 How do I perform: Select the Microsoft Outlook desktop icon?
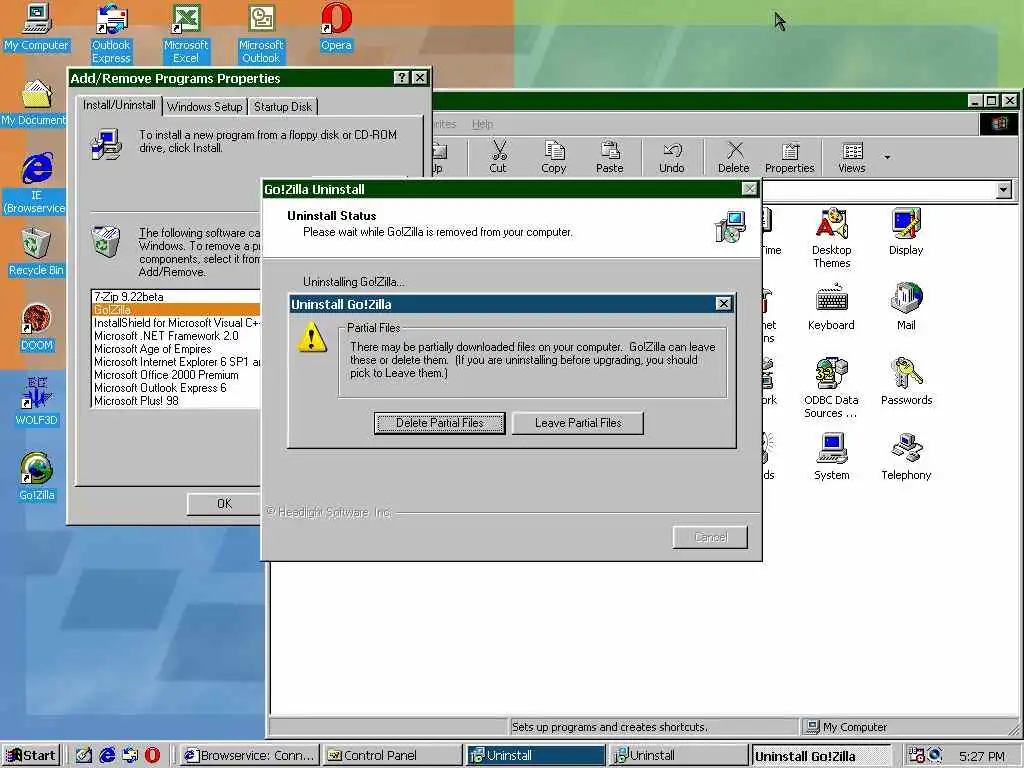[261, 34]
